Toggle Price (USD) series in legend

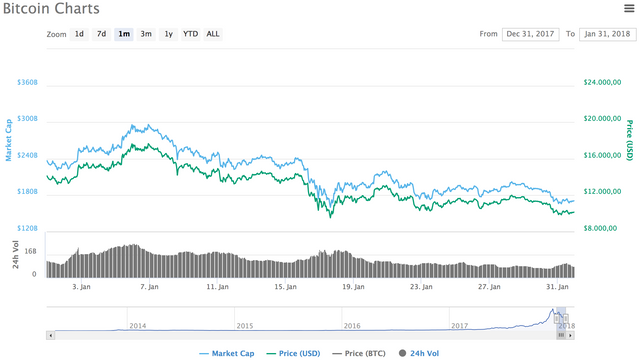tap(293, 353)
